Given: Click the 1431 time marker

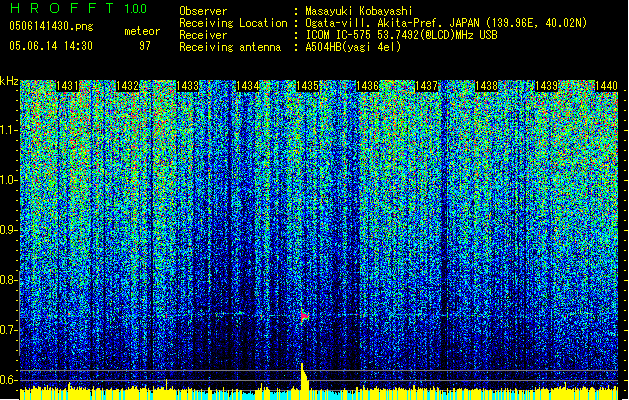Looking at the screenshot, I should (67, 86).
